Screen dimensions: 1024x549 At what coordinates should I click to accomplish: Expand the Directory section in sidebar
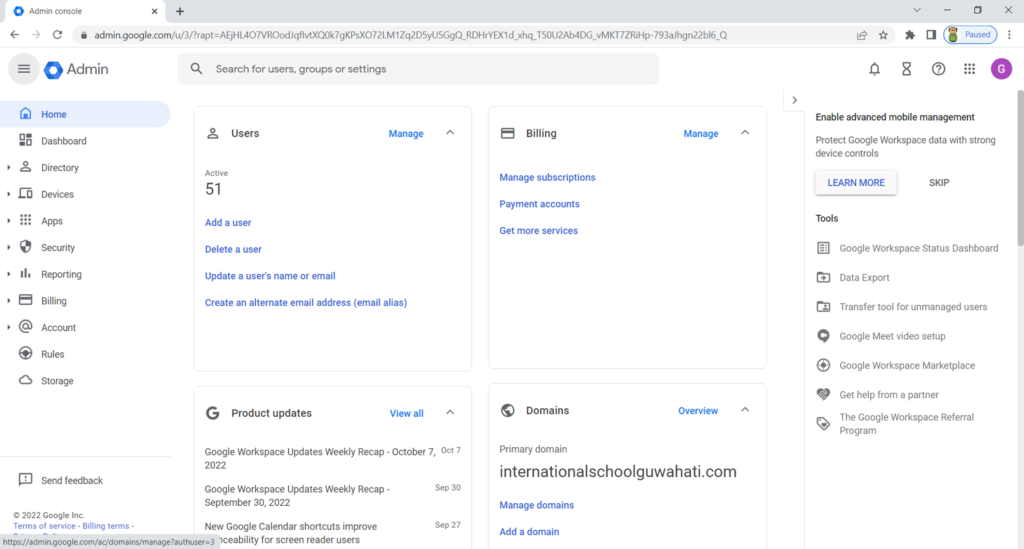coord(8,168)
